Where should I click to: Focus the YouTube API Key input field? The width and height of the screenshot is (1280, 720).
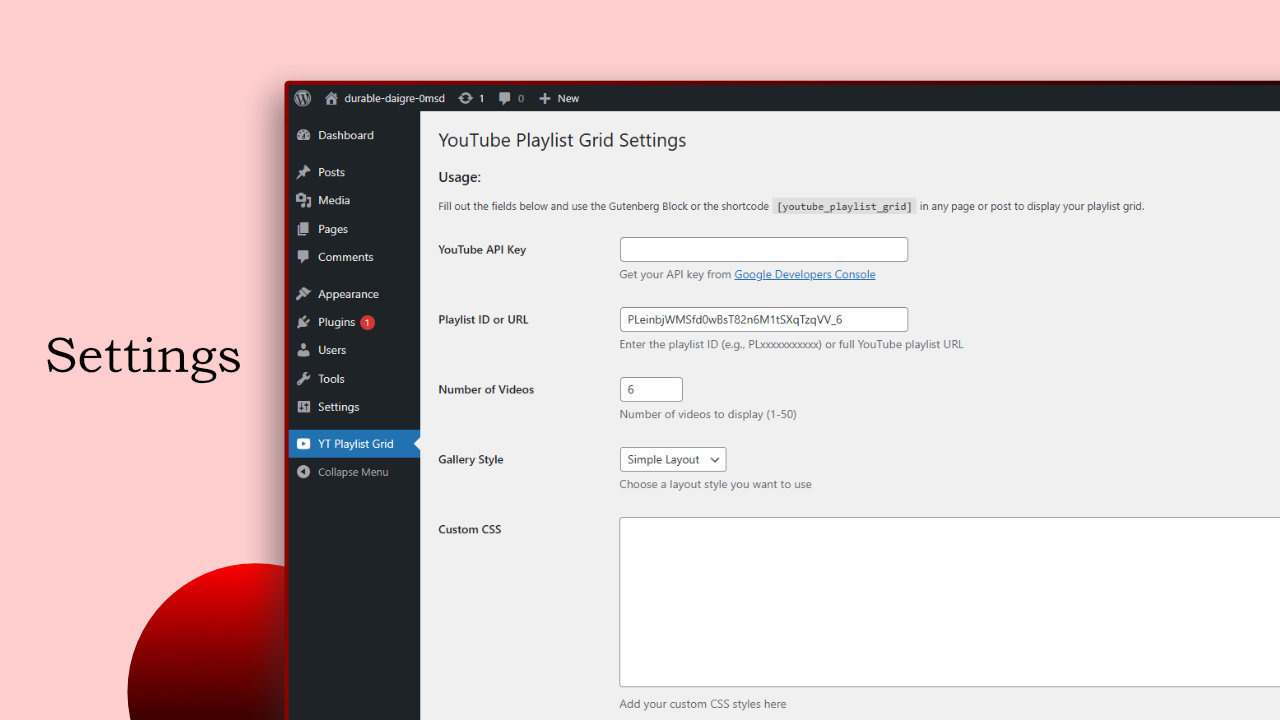[x=763, y=249]
